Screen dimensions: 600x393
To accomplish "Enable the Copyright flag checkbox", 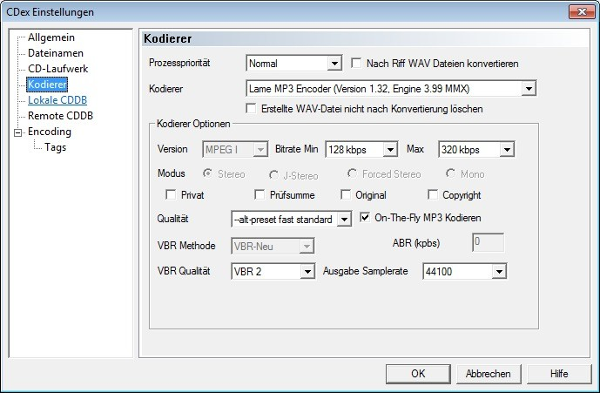I will point(432,195).
